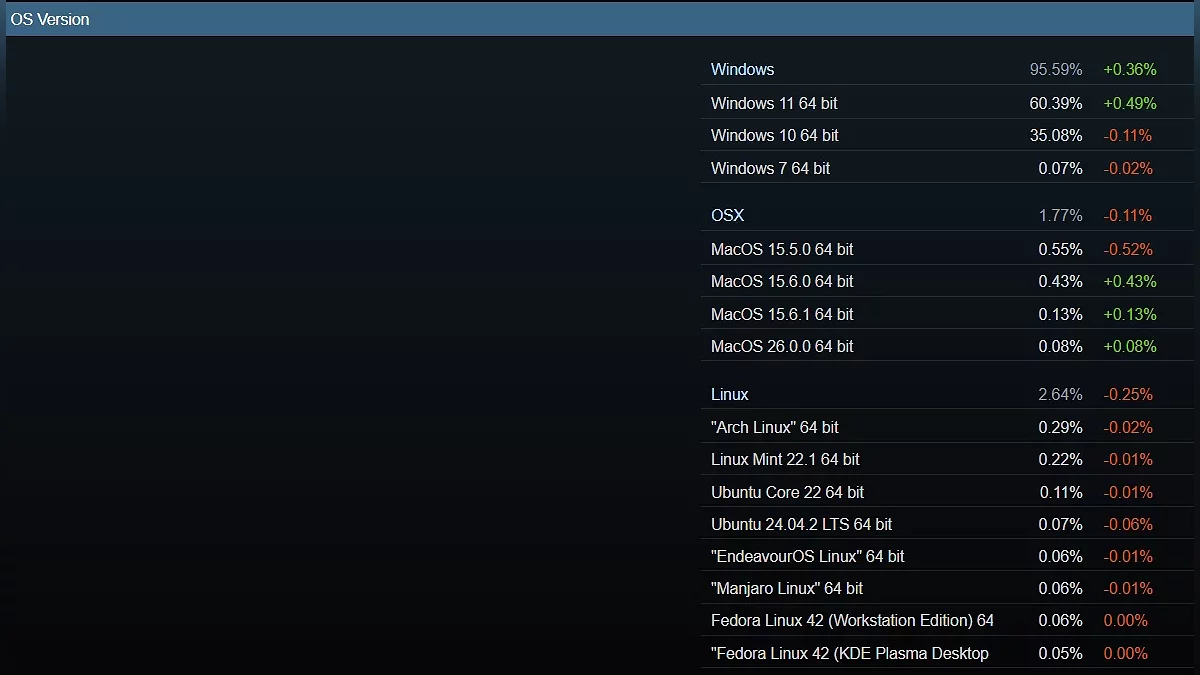Click the -0.06% change for Ubuntu 24.04.2 LTS
The width and height of the screenshot is (1200, 675).
click(x=1128, y=524)
